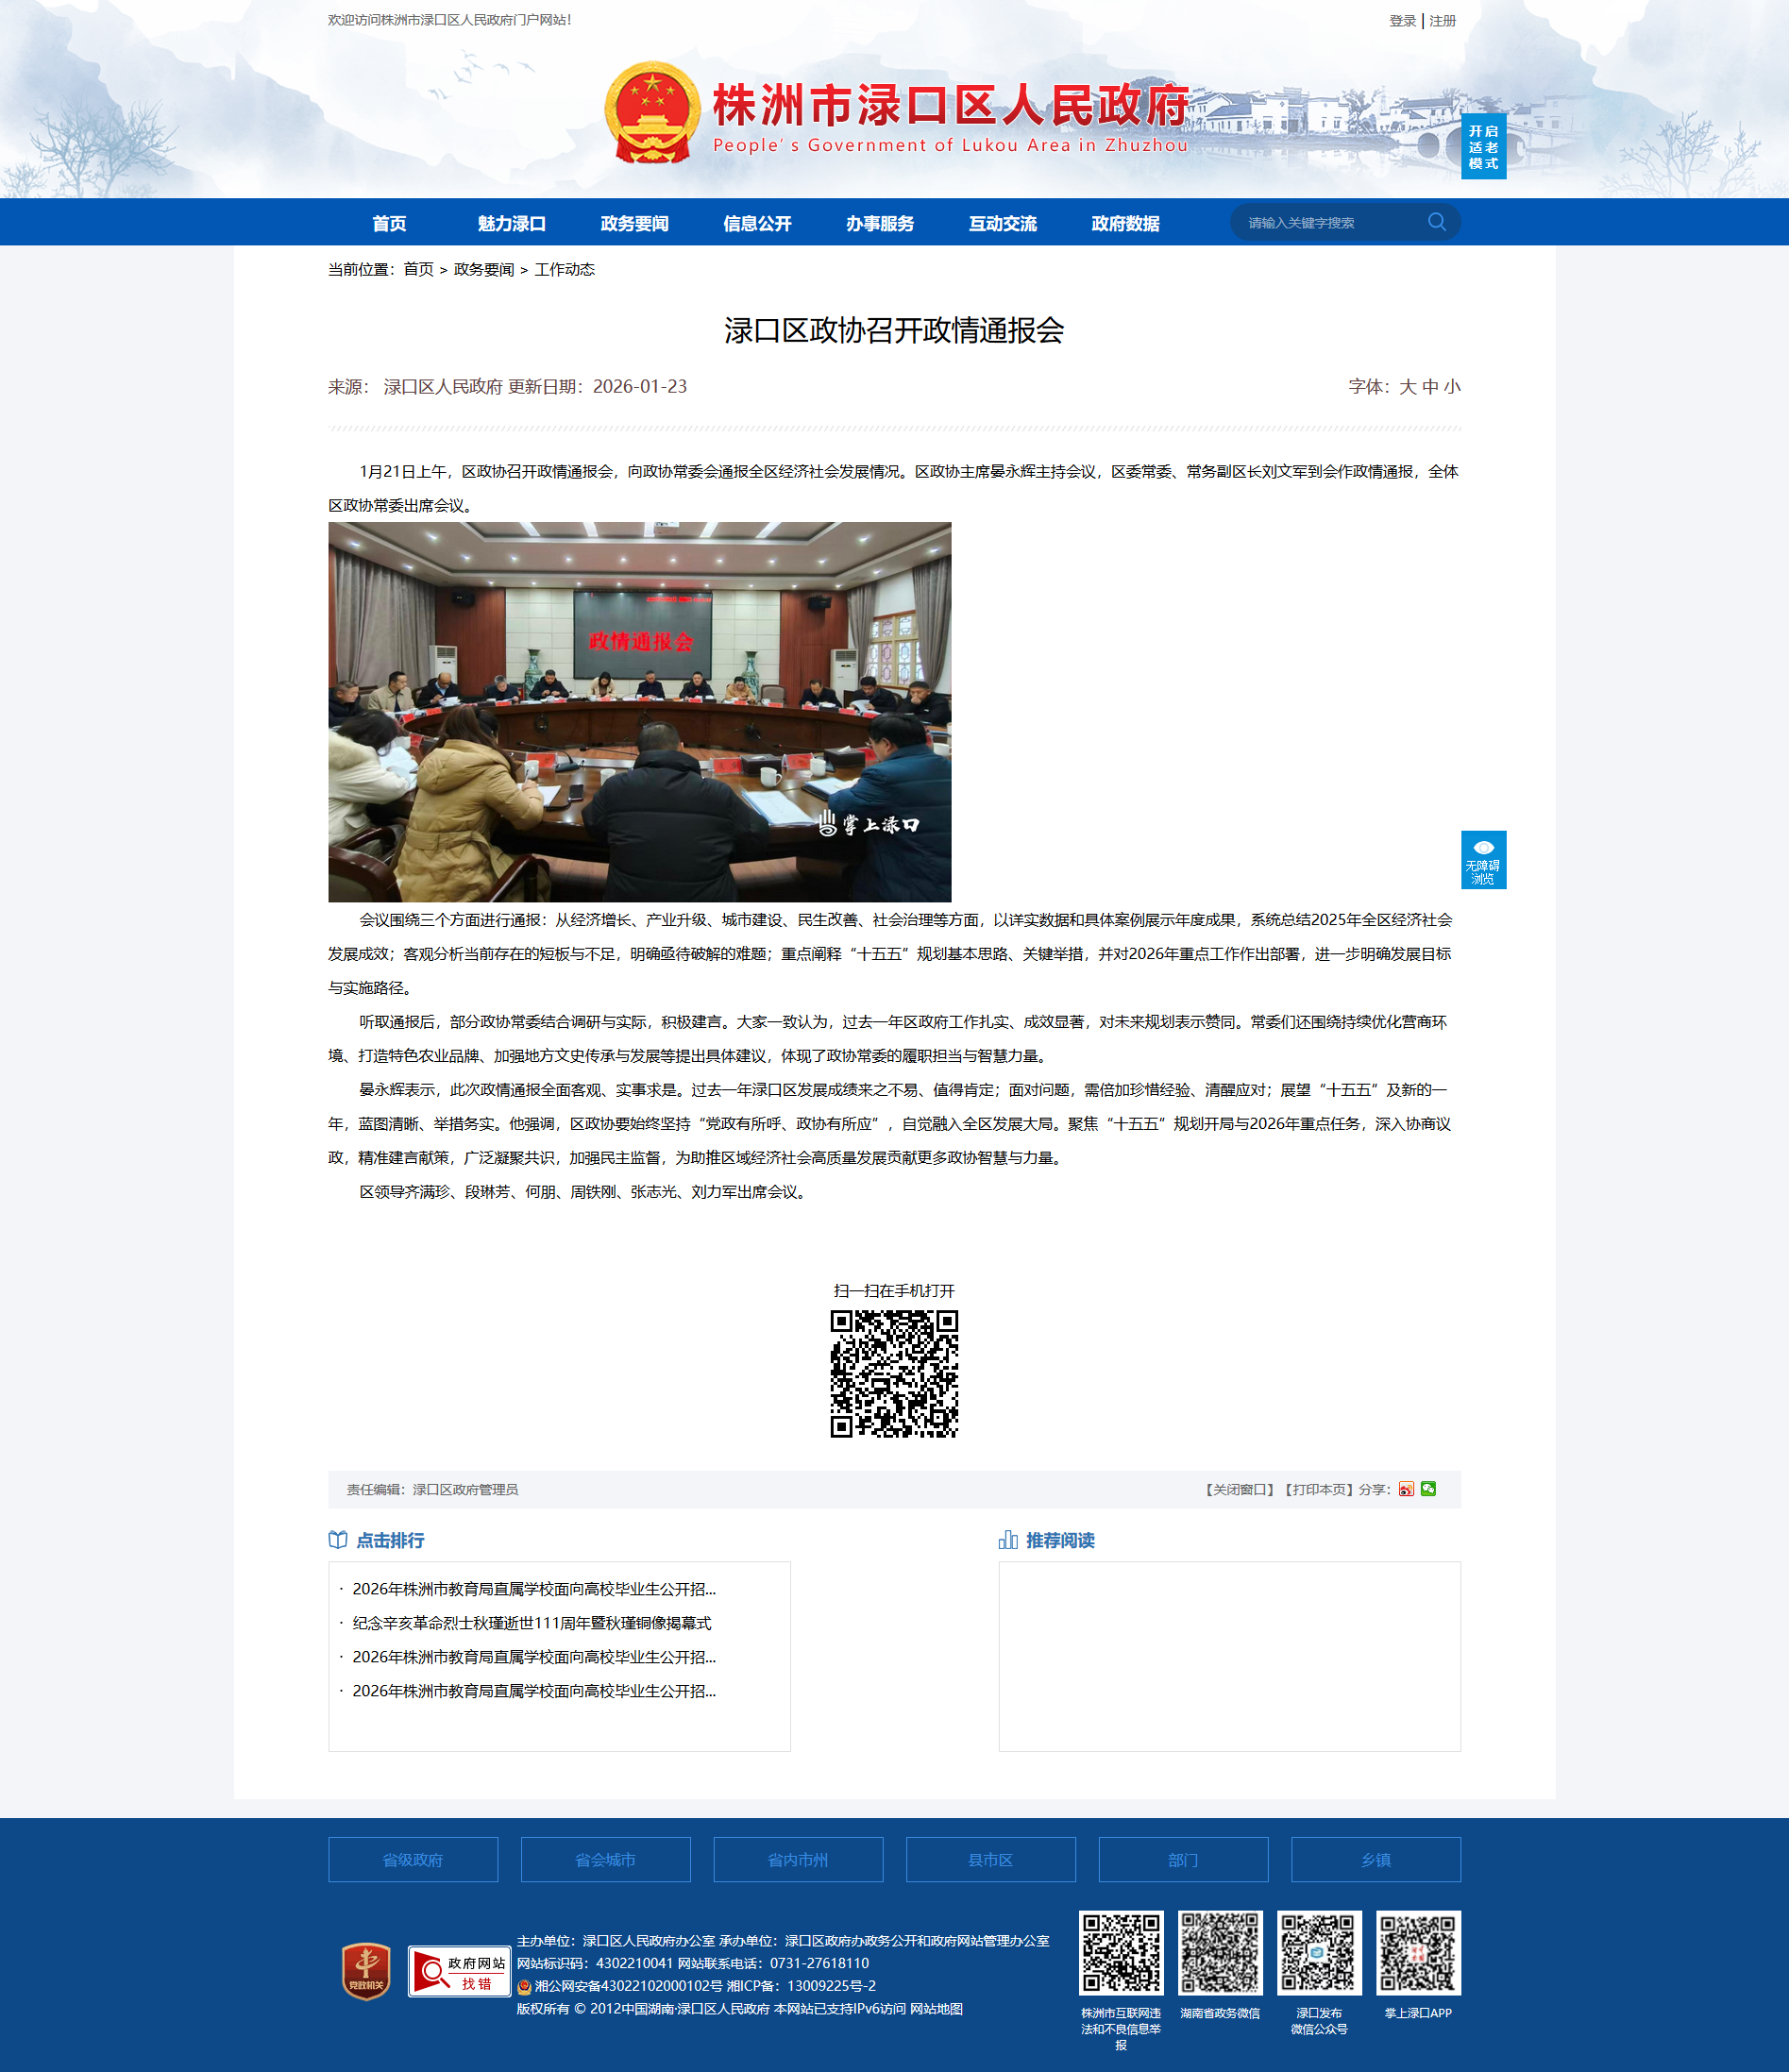Click the keyword search input field
1789x2072 pixels.
coord(1330,223)
